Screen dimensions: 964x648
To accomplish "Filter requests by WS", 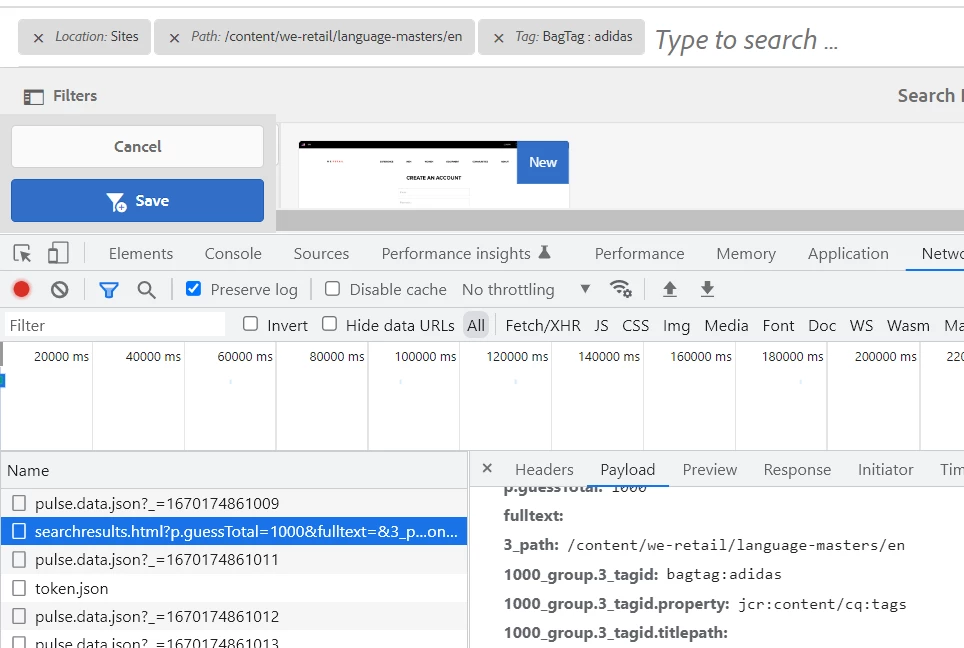I will (x=861, y=325).
